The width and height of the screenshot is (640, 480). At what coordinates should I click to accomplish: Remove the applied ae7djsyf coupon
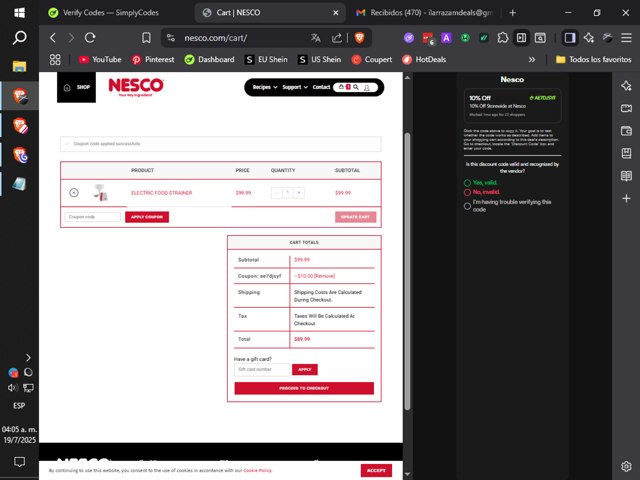(x=325, y=276)
